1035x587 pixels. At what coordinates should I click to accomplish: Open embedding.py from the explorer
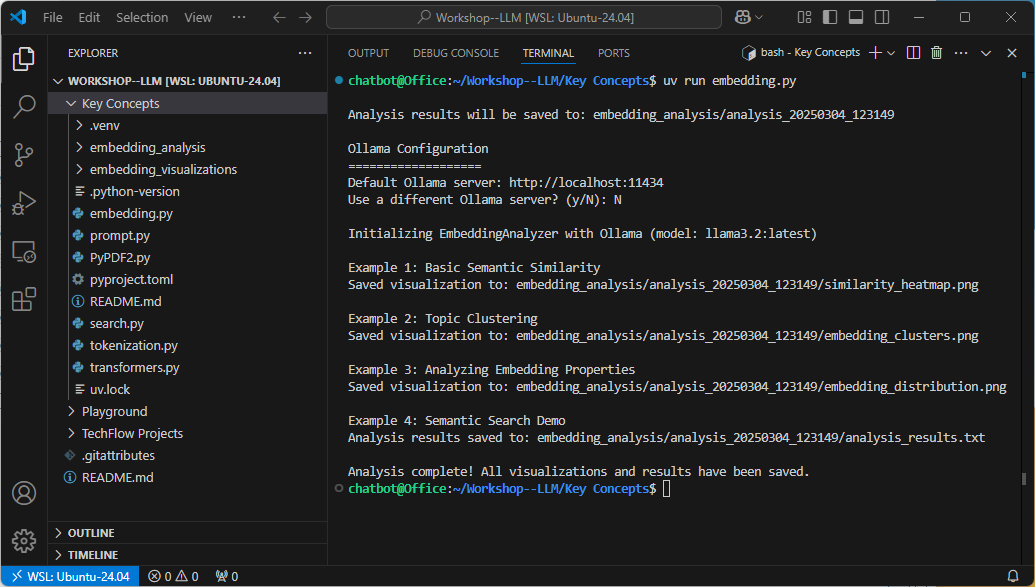pyautogui.click(x=131, y=213)
